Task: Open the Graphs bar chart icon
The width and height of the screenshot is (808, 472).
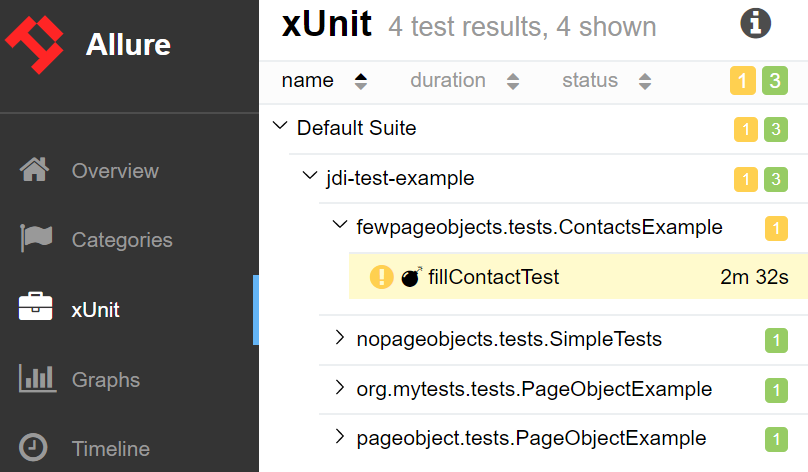Action: click(x=35, y=379)
